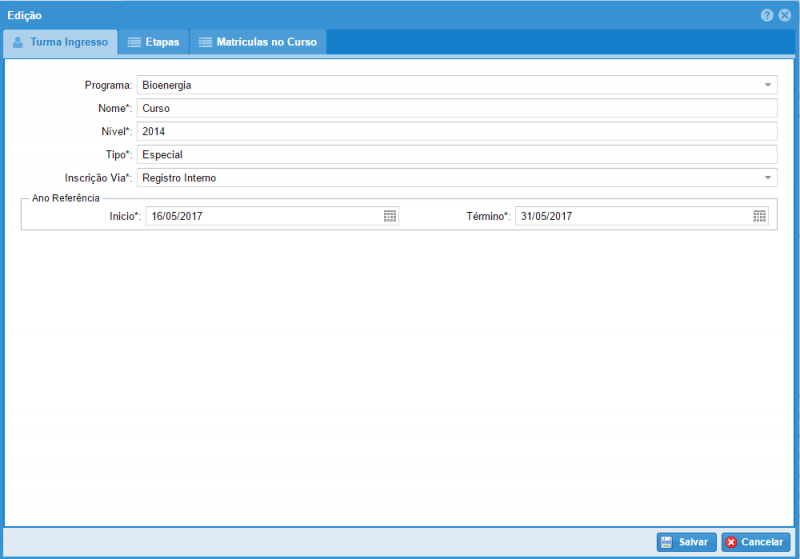
Task: Click the Término date field showing 31/05/2017
Action: (x=632, y=216)
